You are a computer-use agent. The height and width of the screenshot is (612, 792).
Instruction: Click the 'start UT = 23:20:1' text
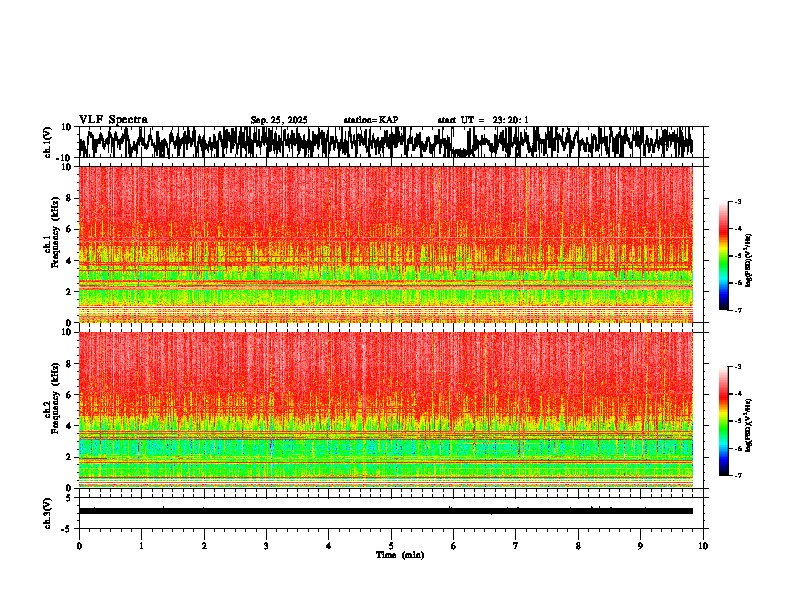coord(483,120)
